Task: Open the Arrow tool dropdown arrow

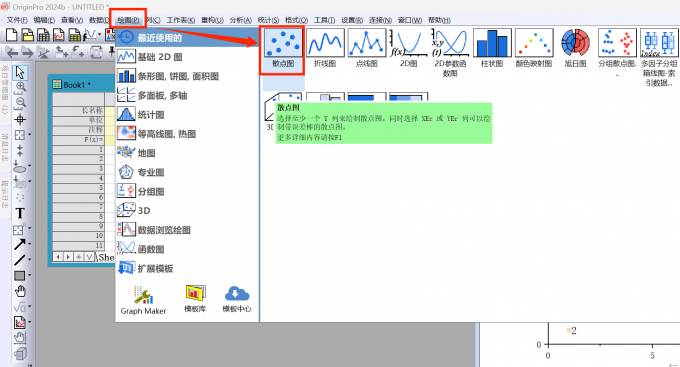Action: tap(29, 244)
